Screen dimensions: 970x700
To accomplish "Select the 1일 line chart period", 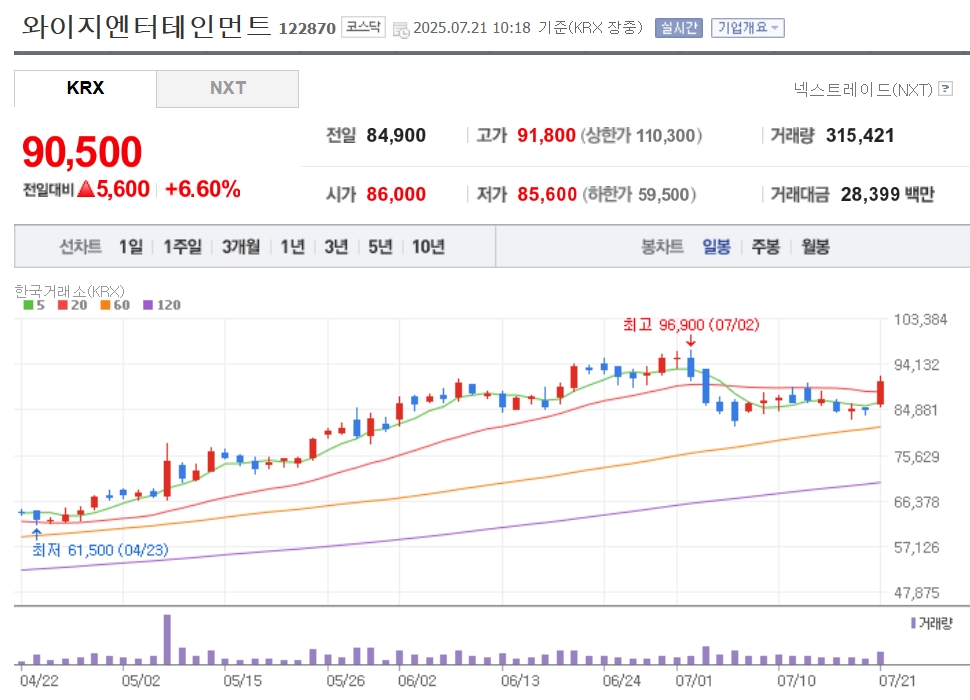I will tap(131, 247).
